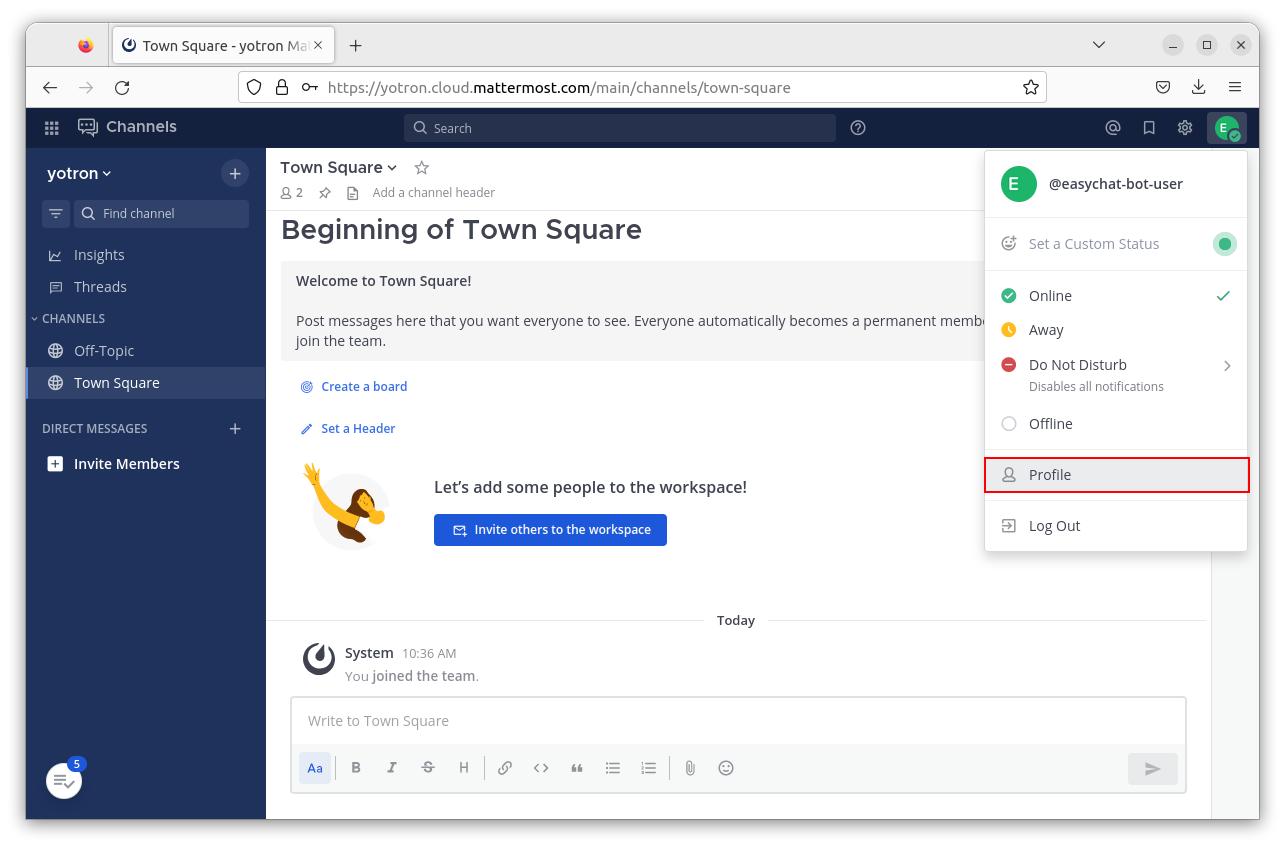Choose Log Out from user menu
Screen dimensions: 1285x848
[1116, 526]
